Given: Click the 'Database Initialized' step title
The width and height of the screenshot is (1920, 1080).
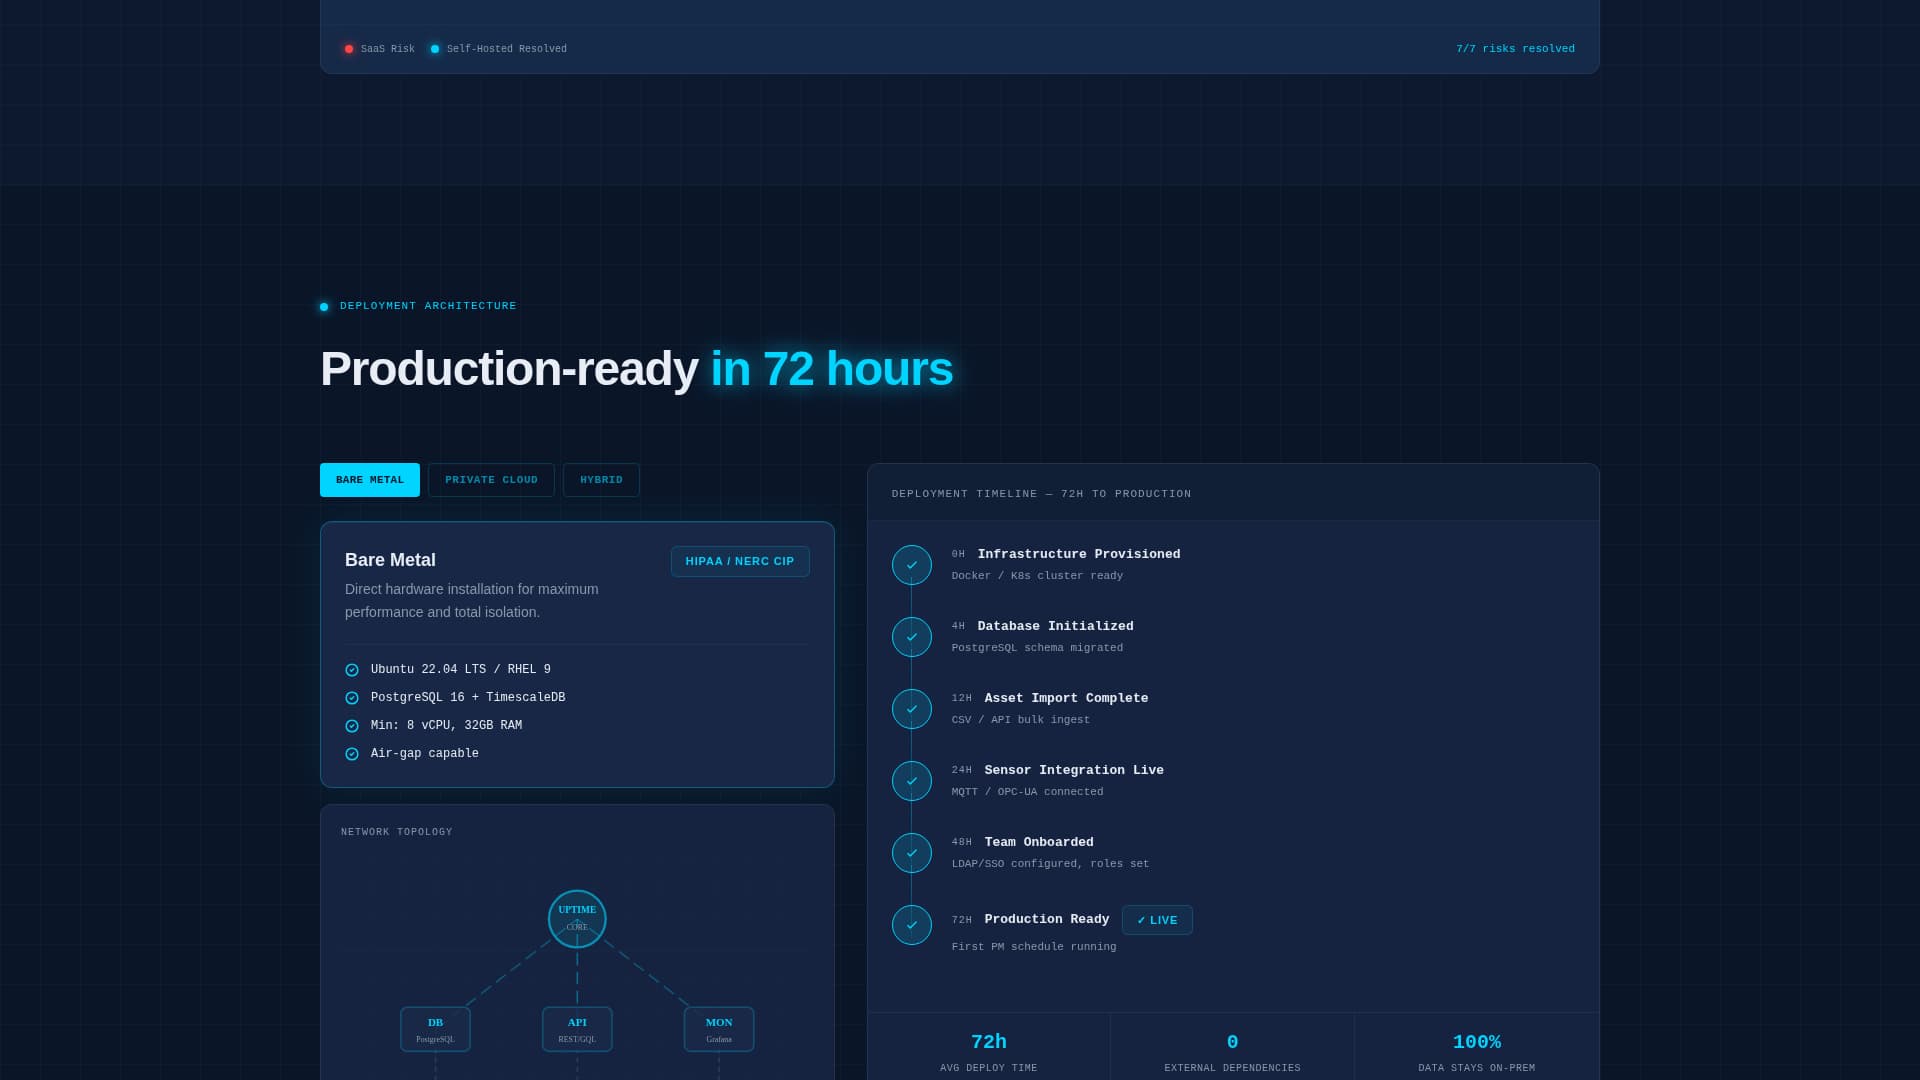Looking at the screenshot, I should [1055, 626].
